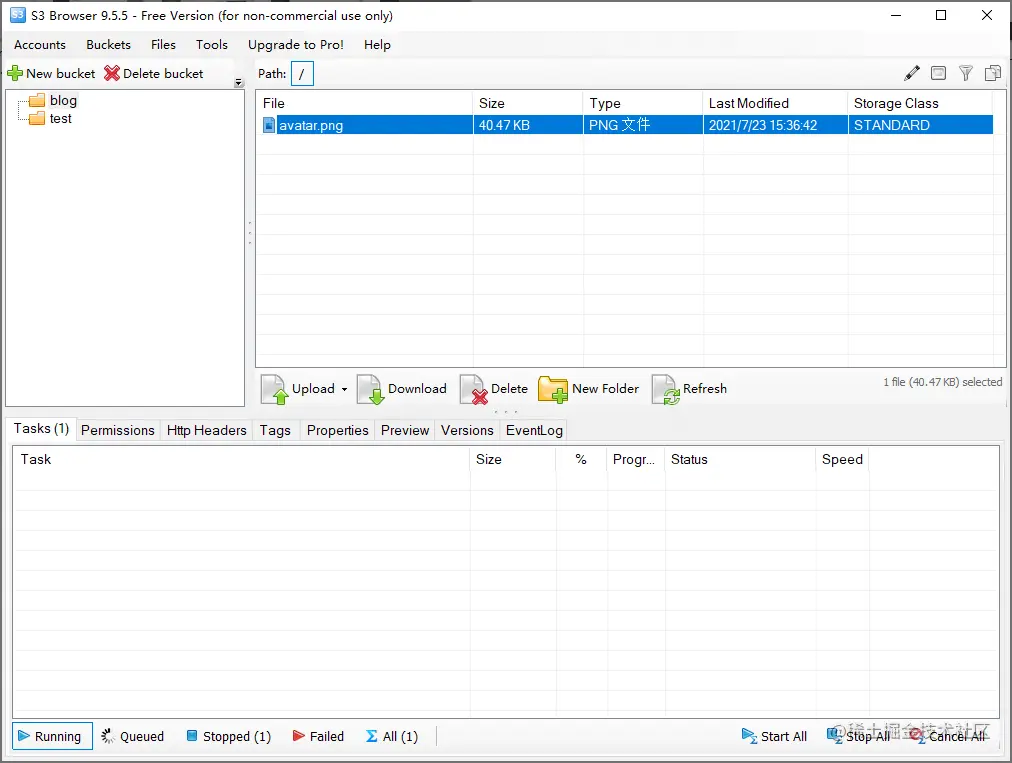The image size is (1012, 763).
Task: Click the Path input field
Action: 302,74
